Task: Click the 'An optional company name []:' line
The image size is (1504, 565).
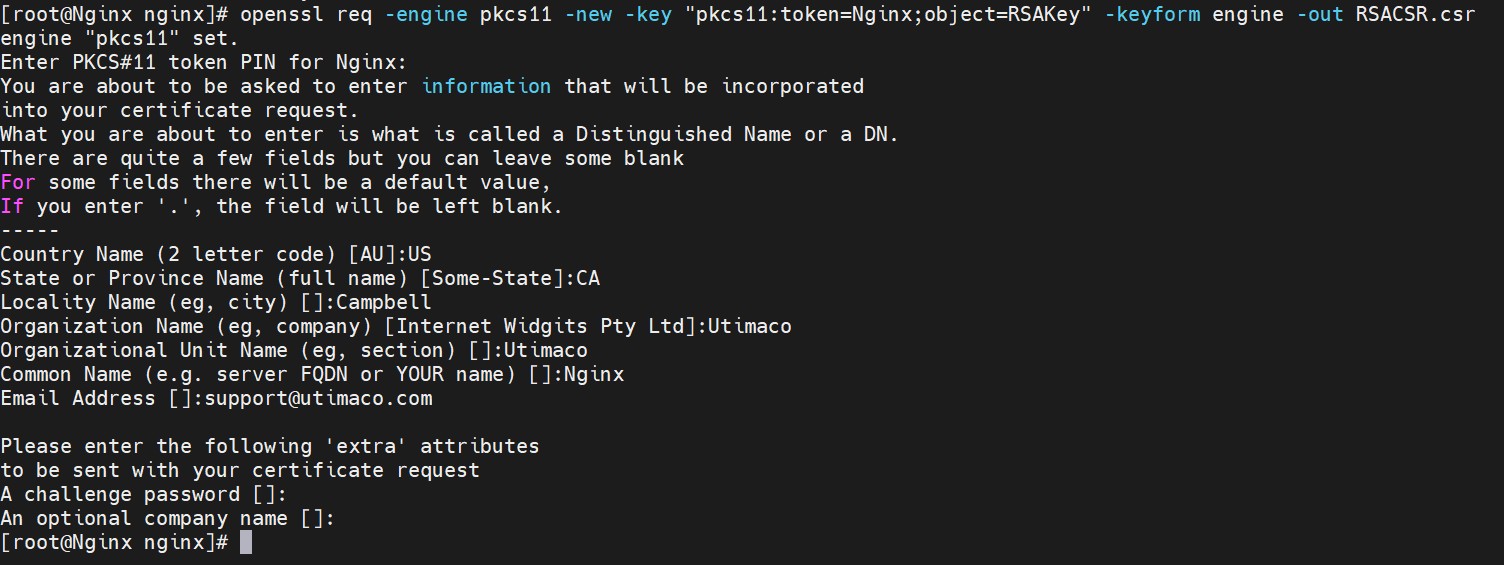Action: (168, 519)
